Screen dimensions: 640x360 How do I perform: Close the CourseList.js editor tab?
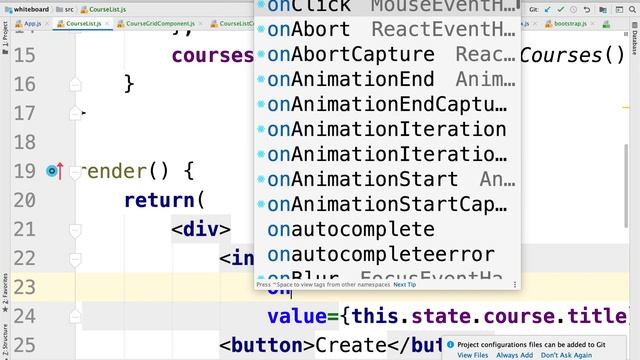tap(107, 24)
